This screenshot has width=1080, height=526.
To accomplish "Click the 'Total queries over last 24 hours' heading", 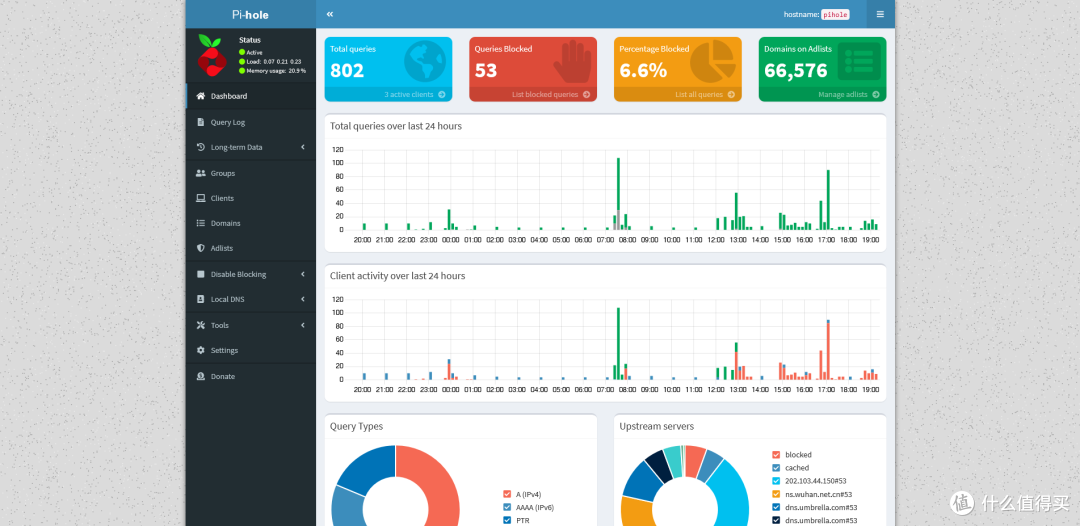I will click(396, 126).
